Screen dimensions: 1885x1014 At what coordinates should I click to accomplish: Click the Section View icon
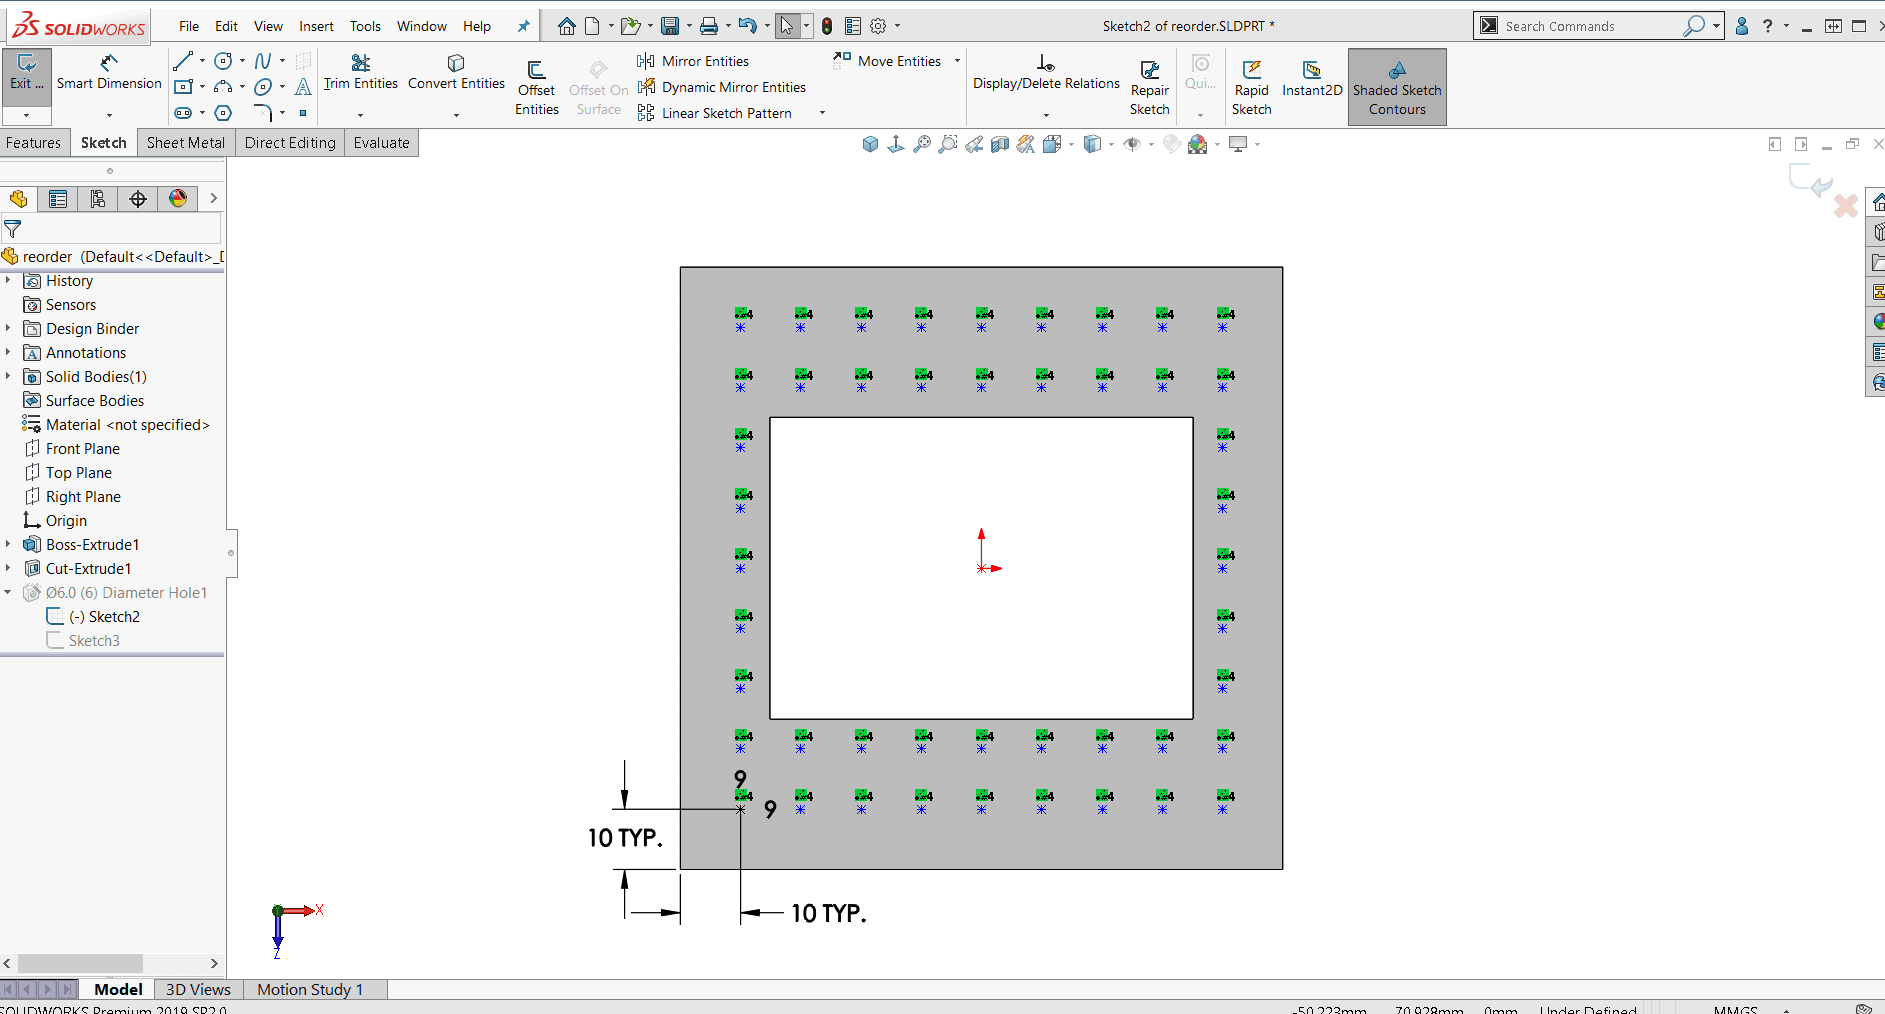pos(1000,144)
